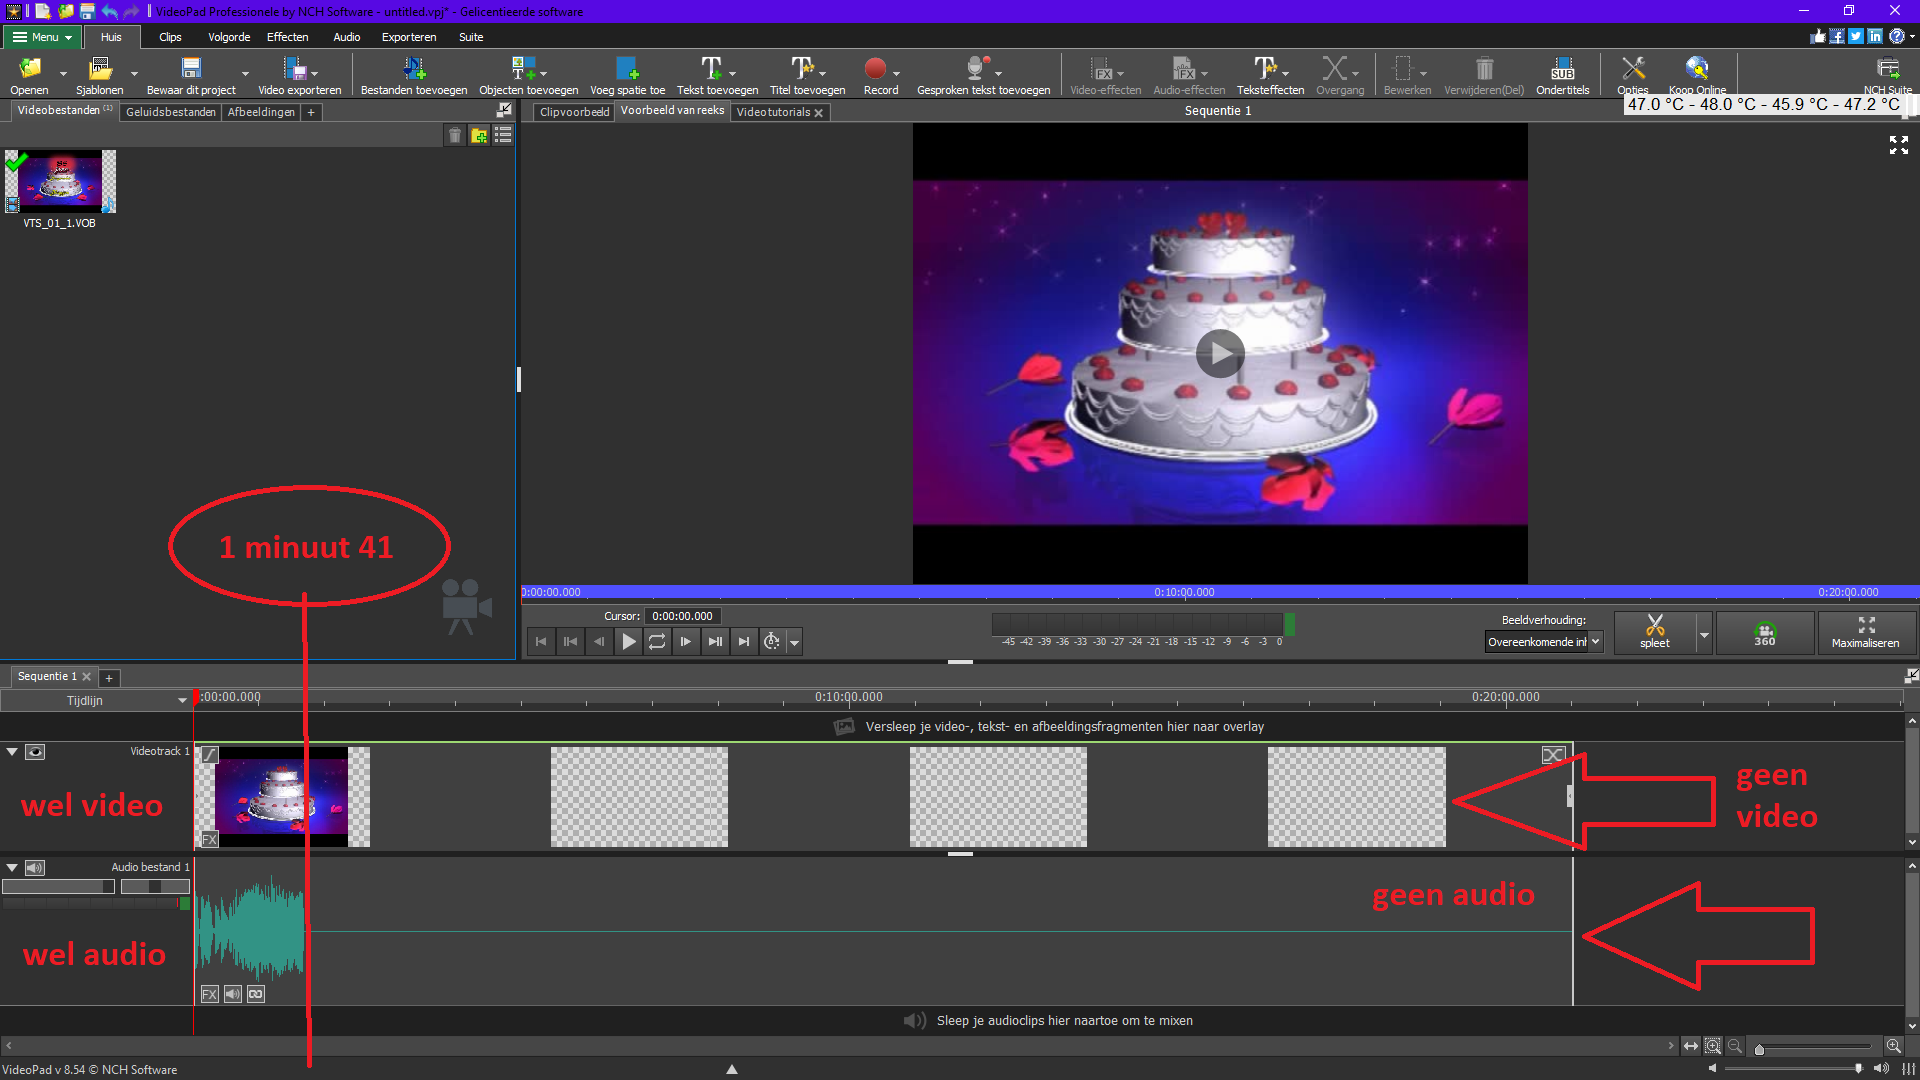
Task: Click the Maximaliseren button
Action: point(1865,633)
